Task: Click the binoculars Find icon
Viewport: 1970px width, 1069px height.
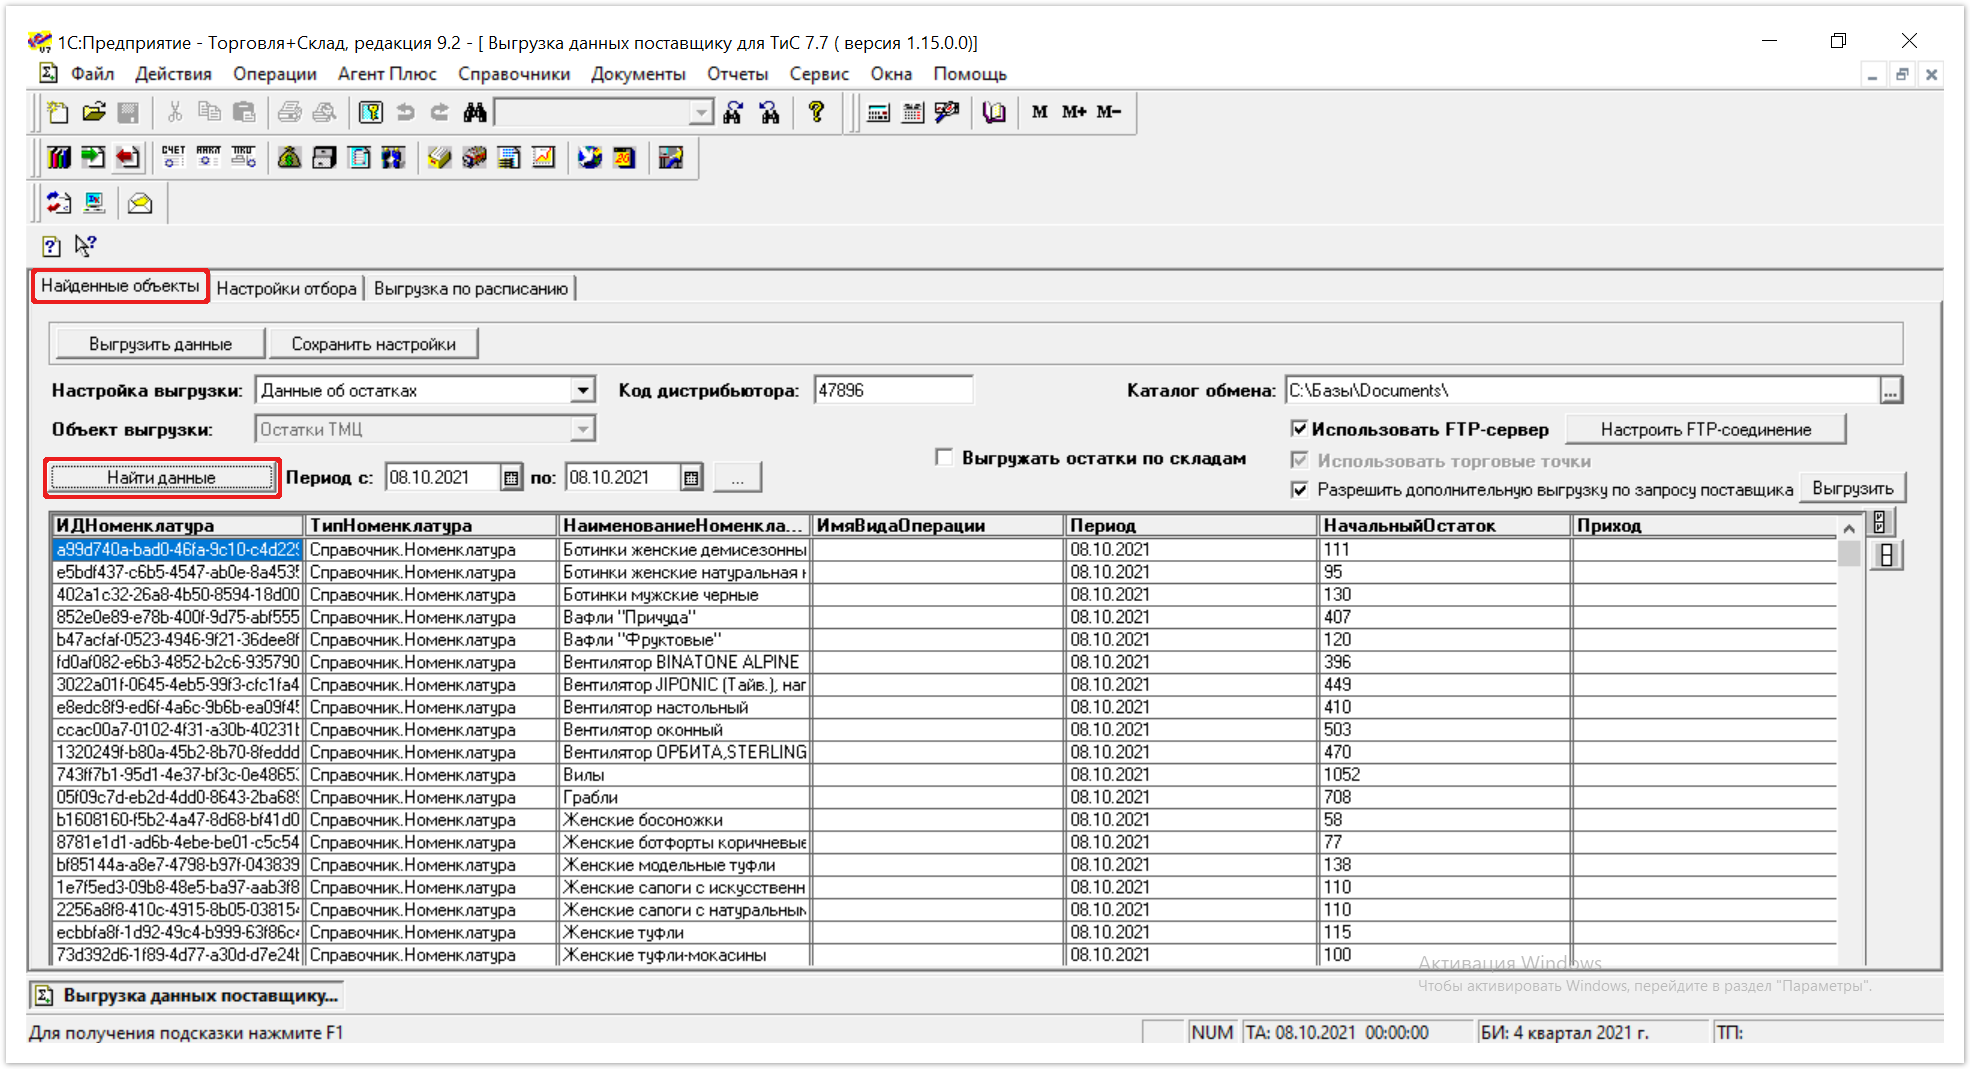Action: coord(475,112)
